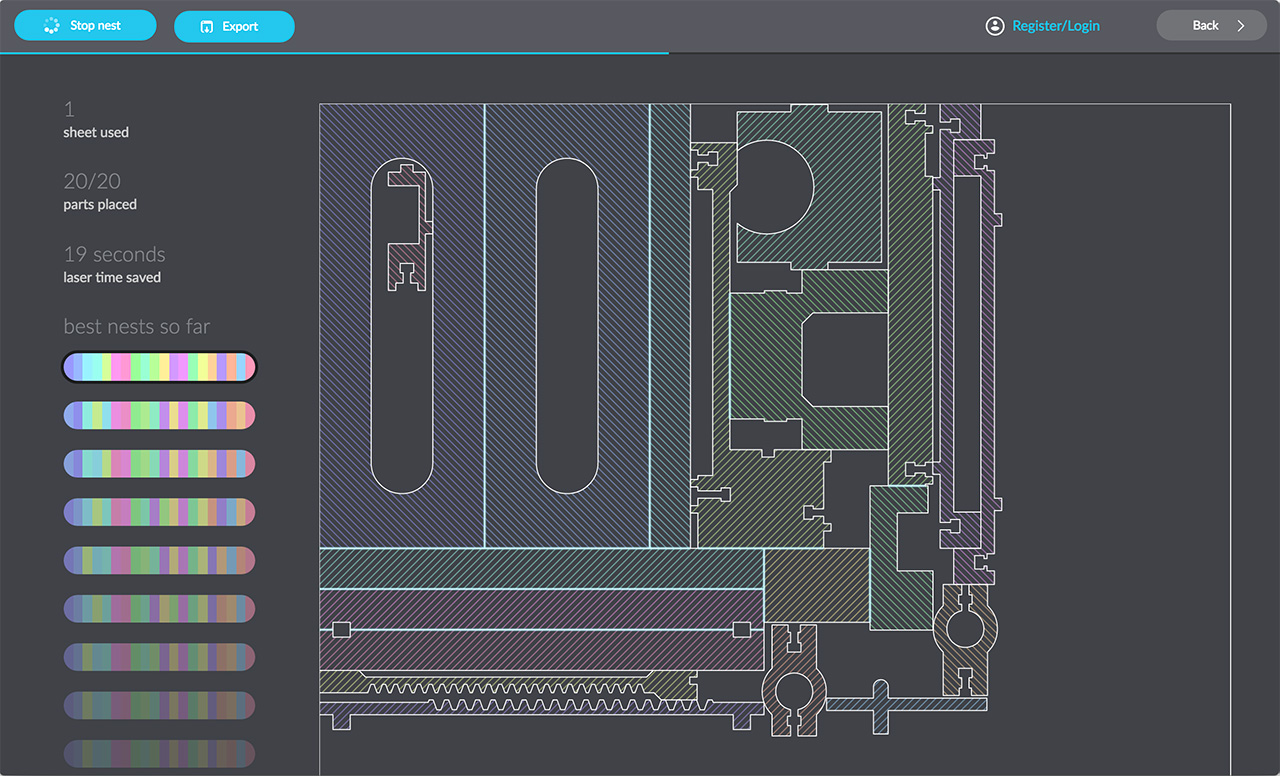Click the large circular hole part
Image resolution: width=1280 pixels, height=776 pixels.
pyautogui.click(x=775, y=185)
